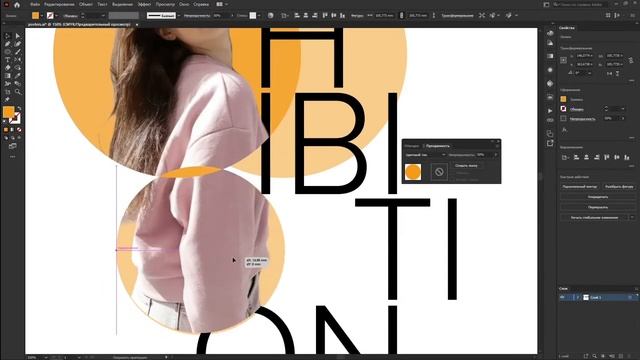This screenshot has width=640, height=360.
Task: Open Actions panel play icon
Action: pyautogui.click(x=550, y=111)
